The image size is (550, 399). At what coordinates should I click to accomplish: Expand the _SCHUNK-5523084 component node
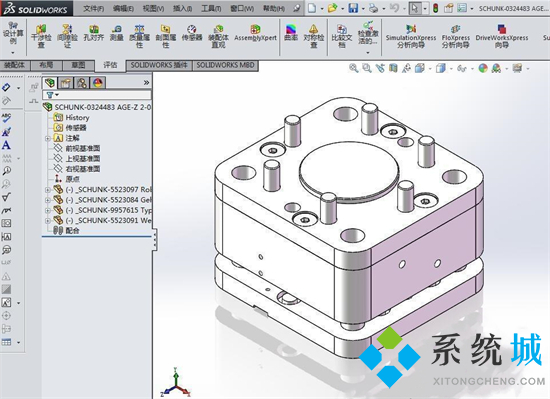pyautogui.click(x=48, y=200)
